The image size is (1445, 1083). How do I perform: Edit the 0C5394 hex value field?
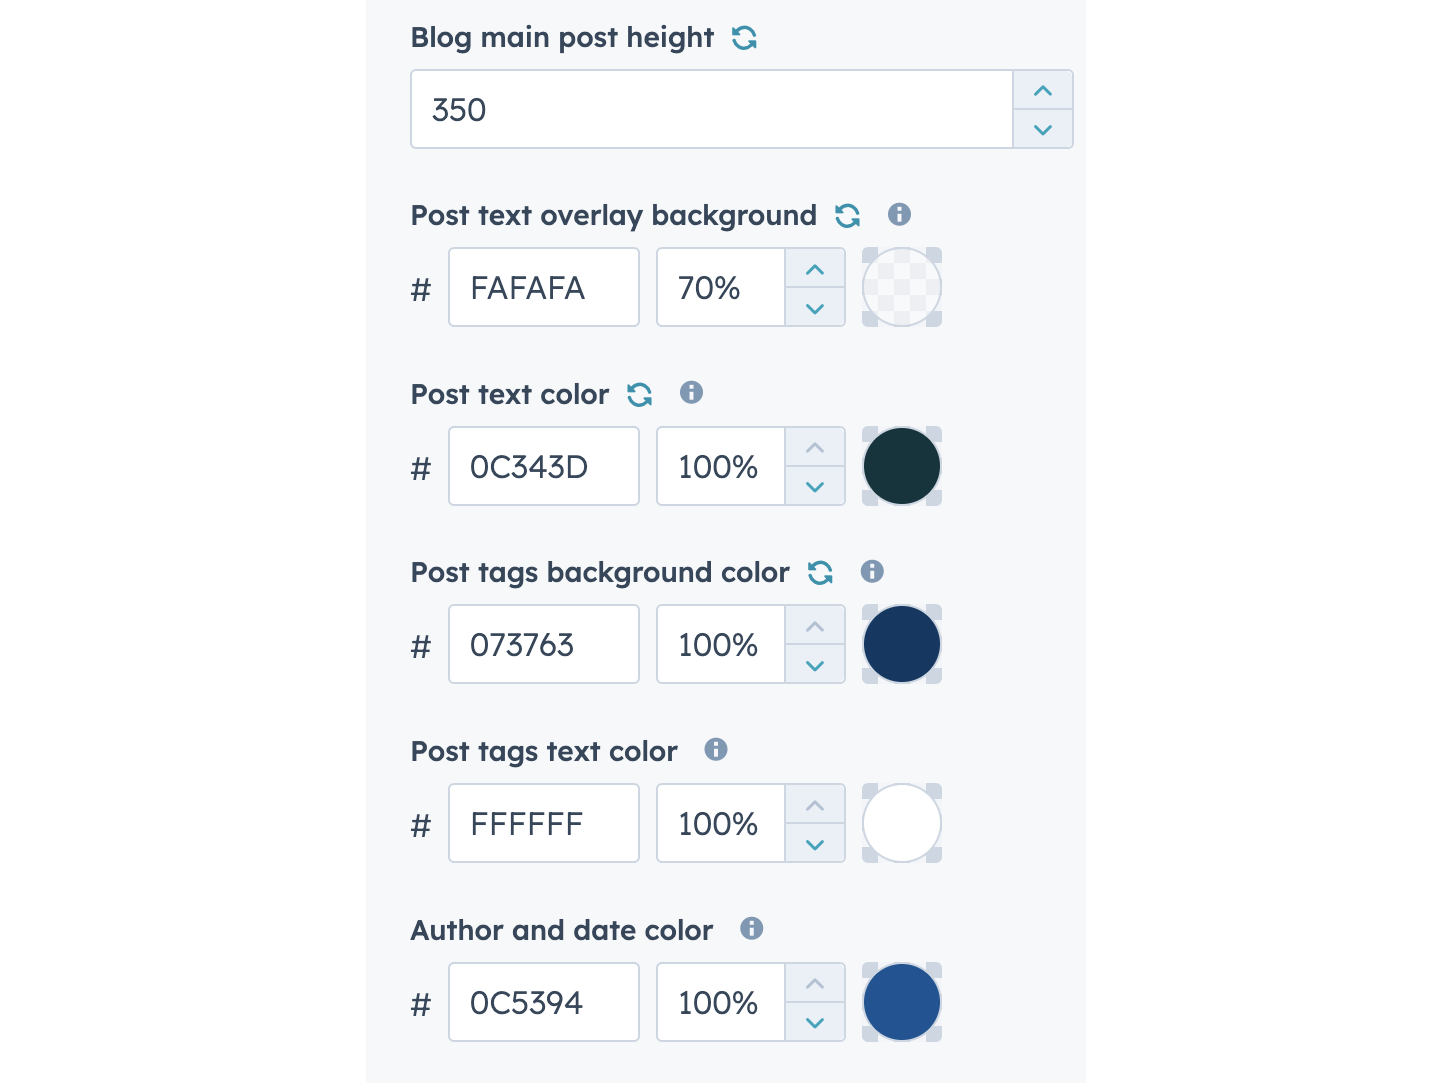tap(543, 1001)
